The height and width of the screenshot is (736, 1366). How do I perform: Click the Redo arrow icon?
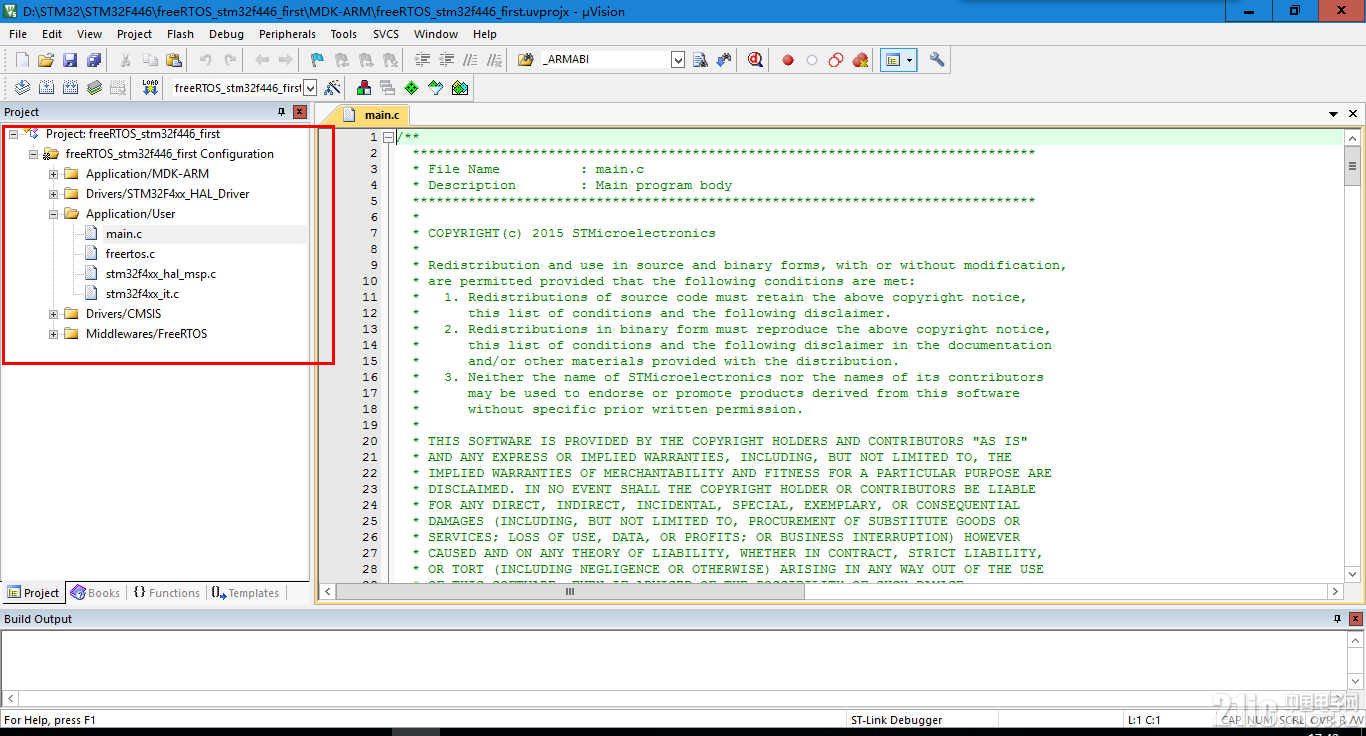point(230,60)
